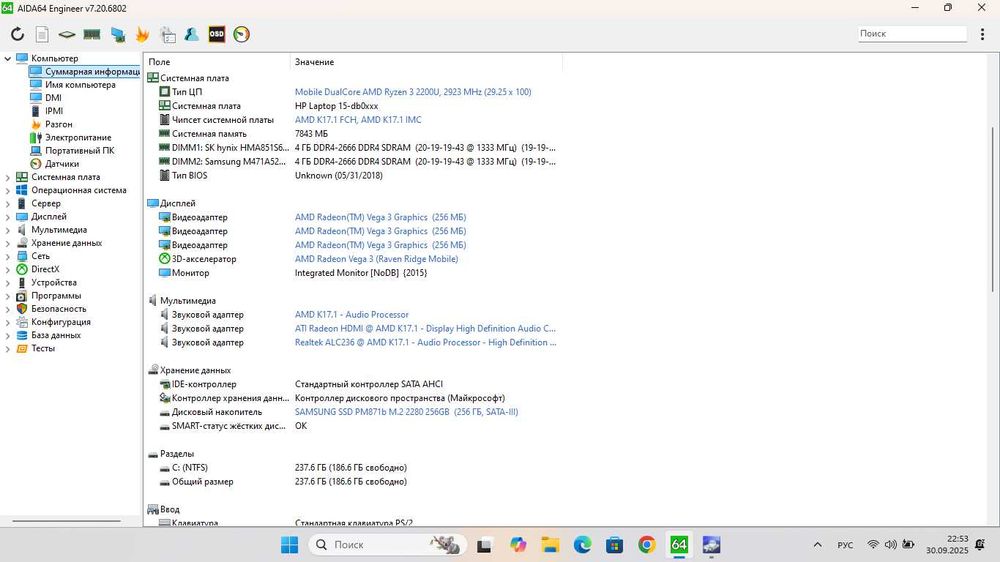Screen dimensions: 1000x562
Task: Open the three-dot menu button
Action: point(982,34)
